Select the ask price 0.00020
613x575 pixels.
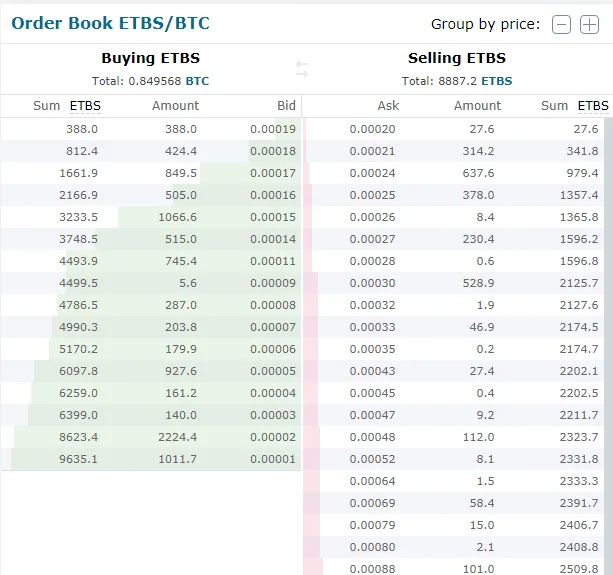pos(372,129)
